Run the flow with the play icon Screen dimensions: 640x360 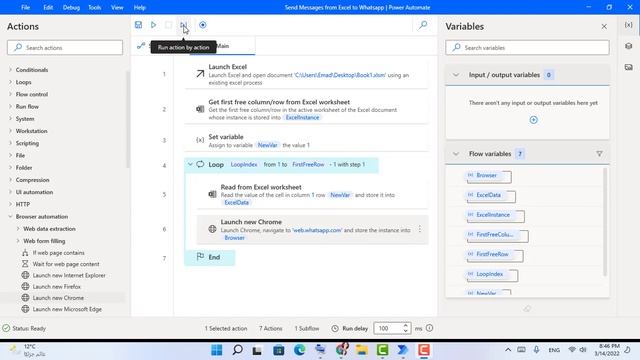coord(153,25)
